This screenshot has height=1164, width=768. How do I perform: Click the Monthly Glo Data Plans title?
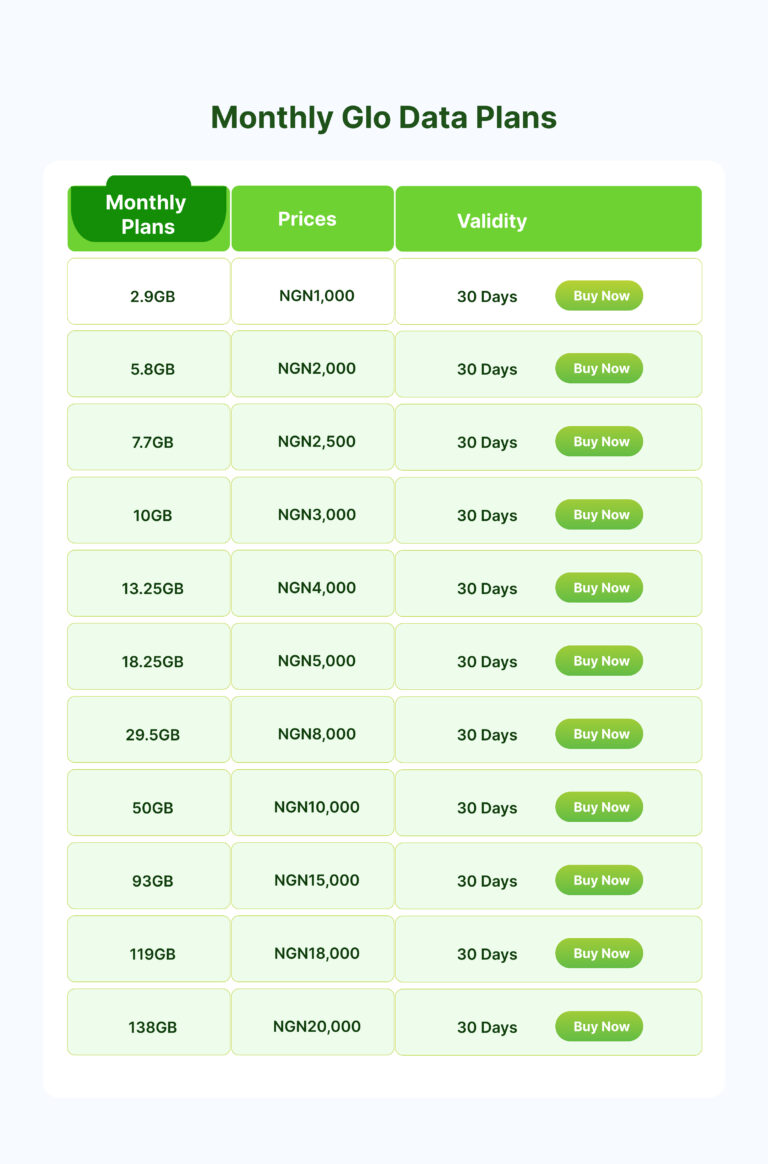tap(383, 117)
